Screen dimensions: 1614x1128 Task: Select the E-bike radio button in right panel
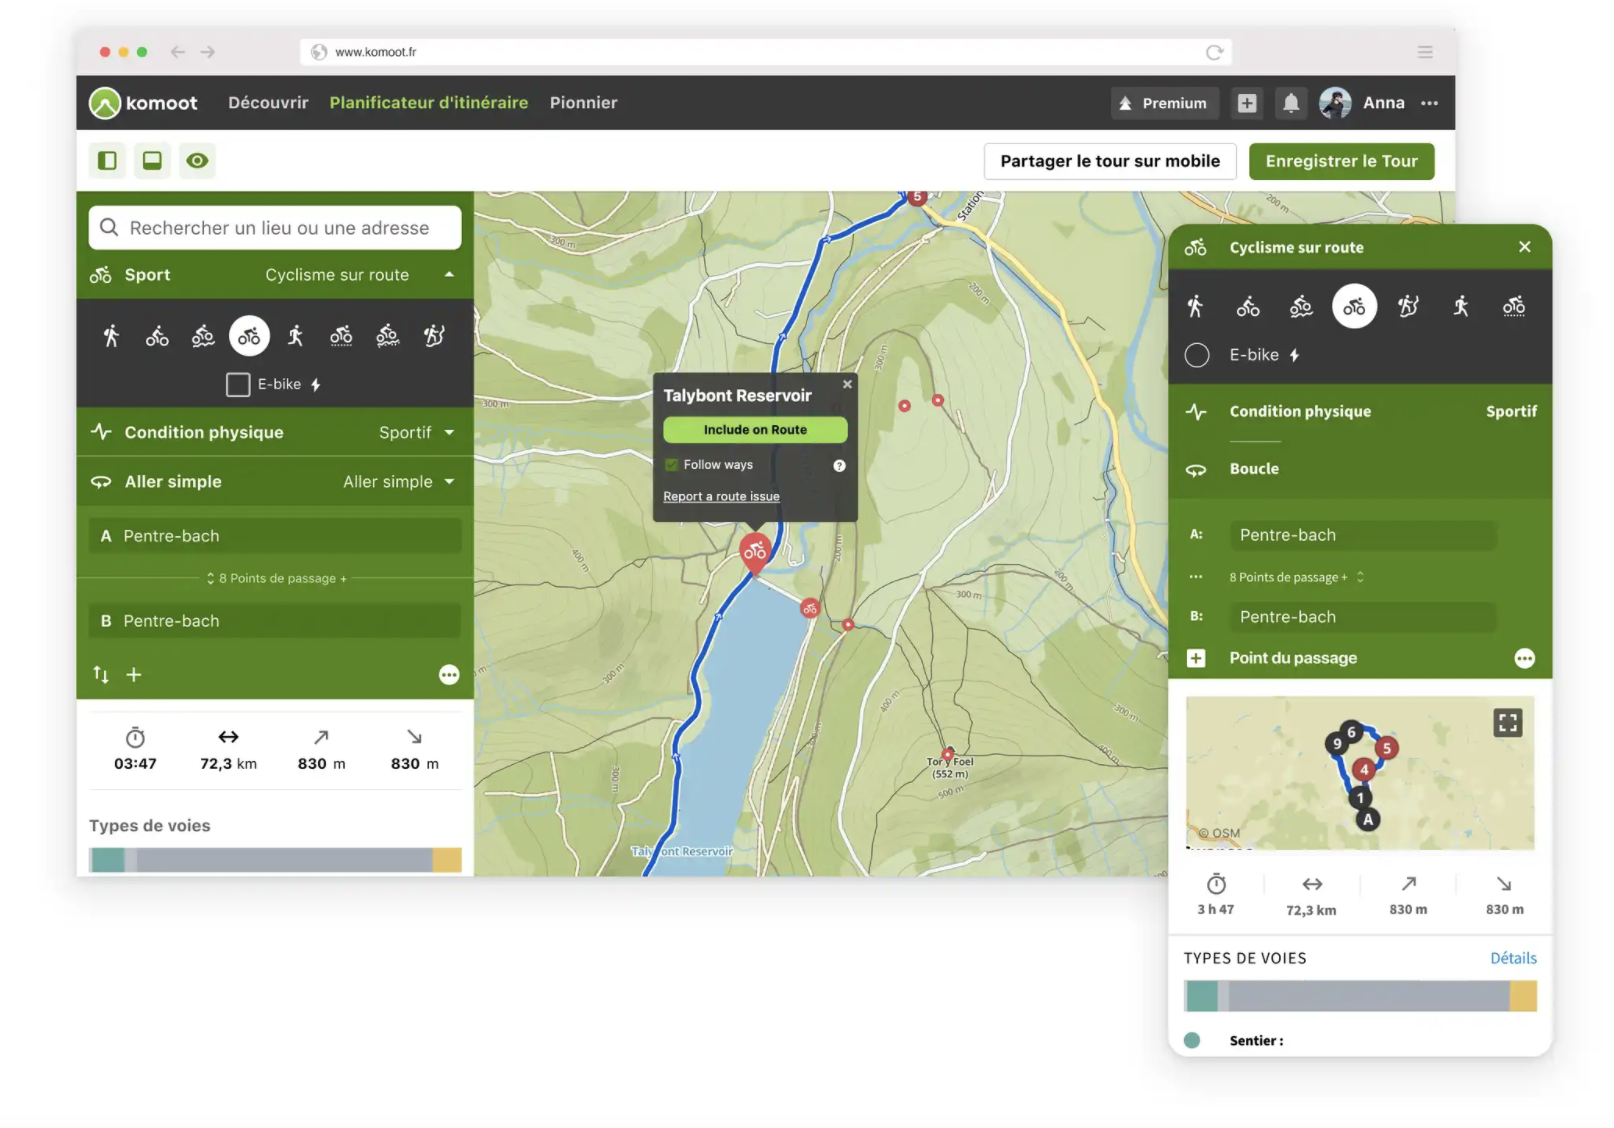pos(1196,355)
